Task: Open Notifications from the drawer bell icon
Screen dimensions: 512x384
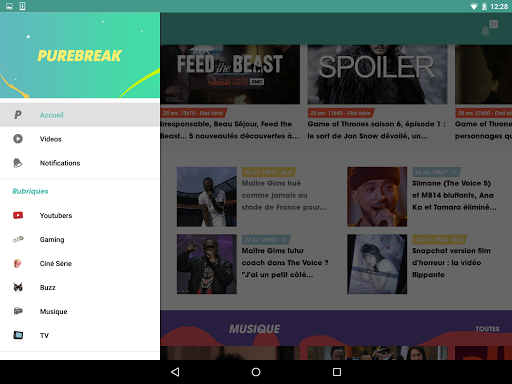Action: tap(18, 163)
